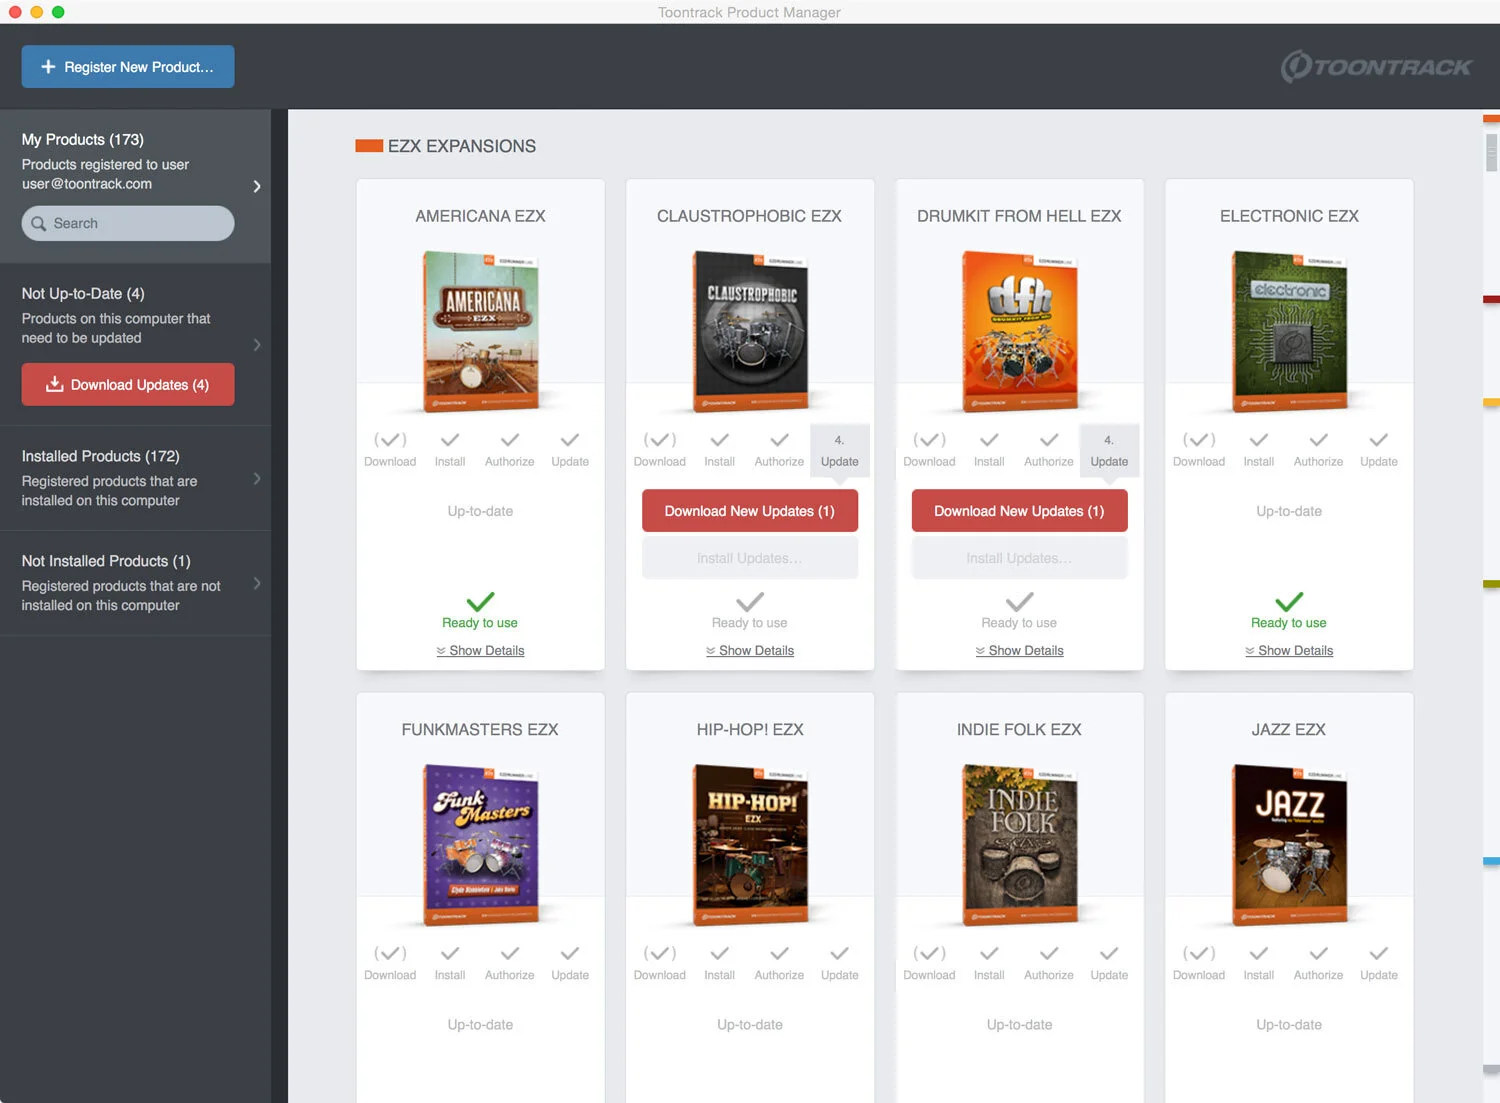Click green Ready to use check on Americana

[x=481, y=602]
